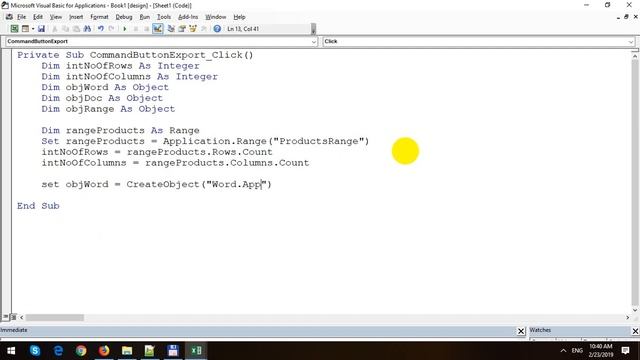This screenshot has height=360, width=640.
Task: Open Find with the binoculars icon
Action: (x=87, y=29)
